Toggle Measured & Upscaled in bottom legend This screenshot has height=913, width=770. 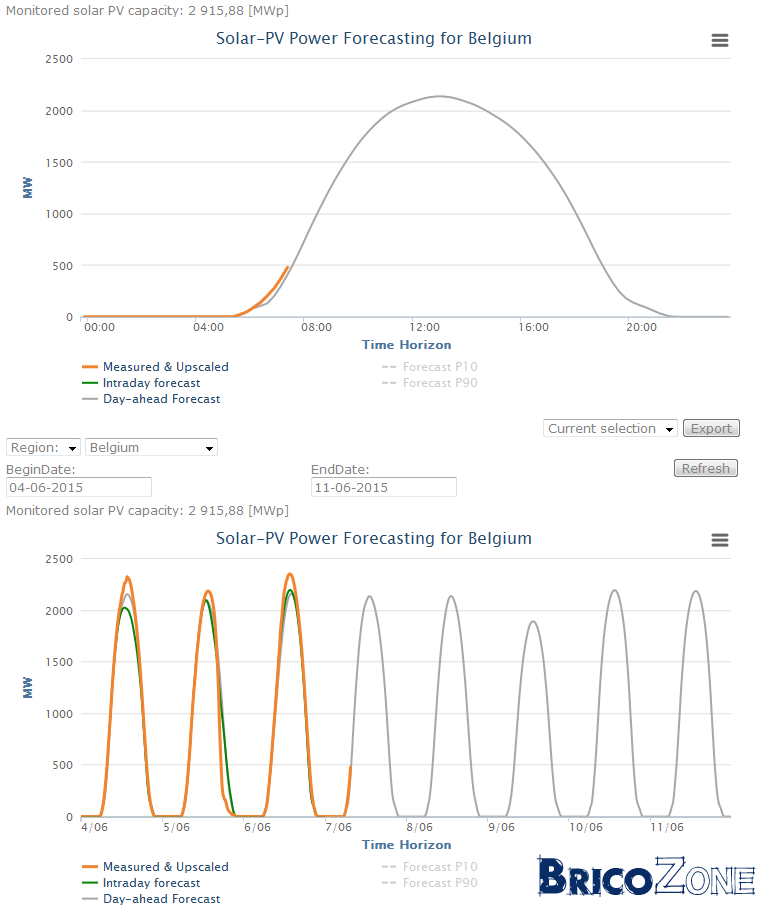(x=156, y=867)
